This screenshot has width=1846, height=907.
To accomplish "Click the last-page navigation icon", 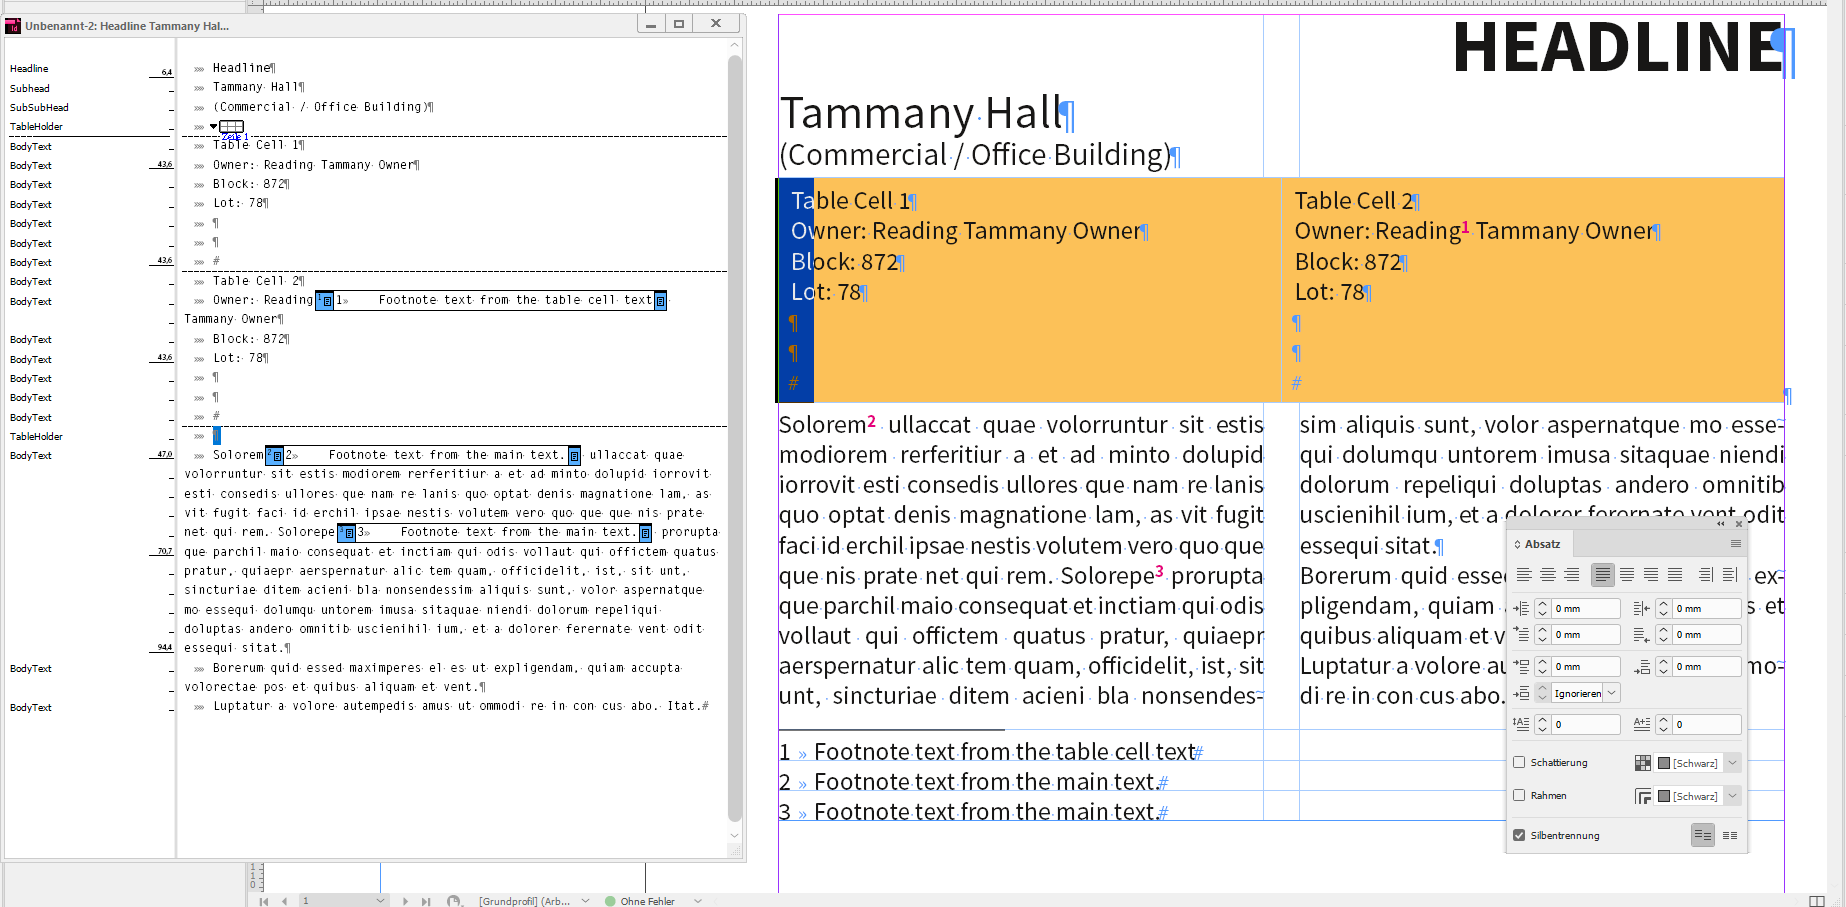I will coord(426,901).
